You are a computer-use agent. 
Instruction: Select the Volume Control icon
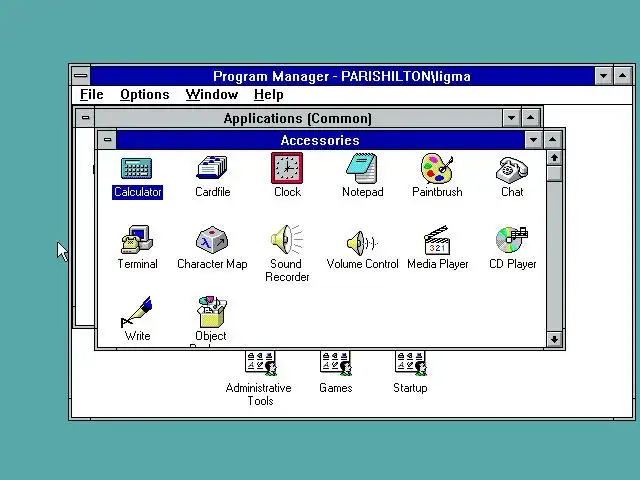pyautogui.click(x=362, y=243)
